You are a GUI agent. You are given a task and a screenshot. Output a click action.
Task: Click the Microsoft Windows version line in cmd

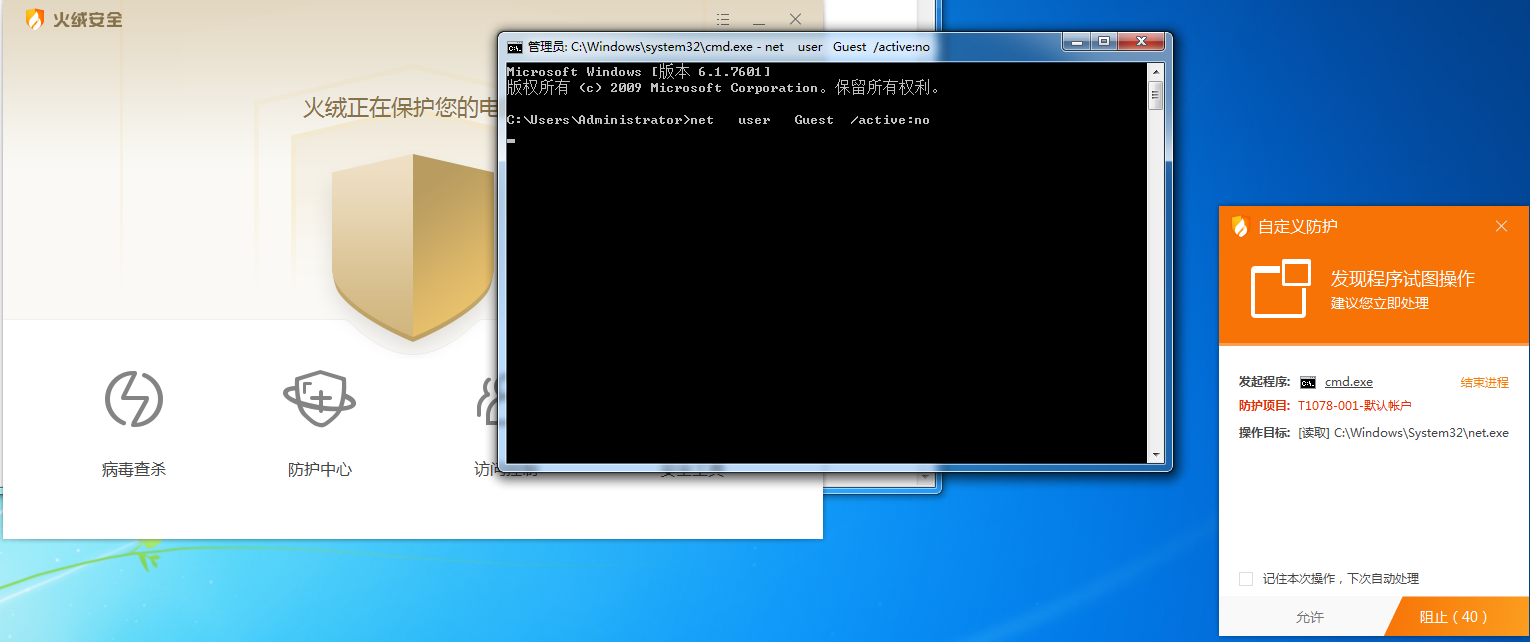tap(639, 72)
